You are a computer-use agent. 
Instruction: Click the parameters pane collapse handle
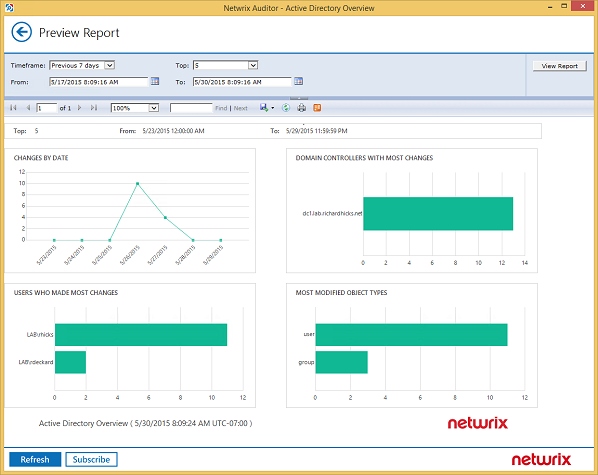click(299, 98)
